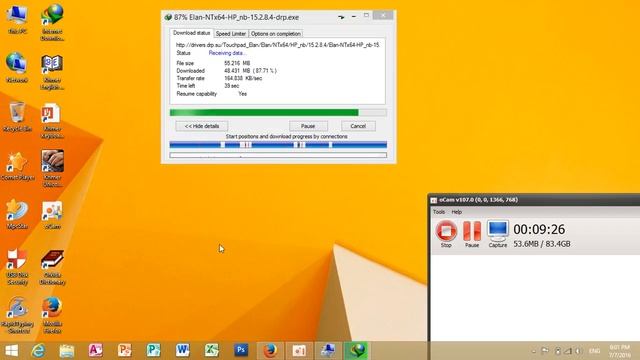Select the USB Disk Security desktop shortcut
This screenshot has height=360, width=640.
point(17,267)
